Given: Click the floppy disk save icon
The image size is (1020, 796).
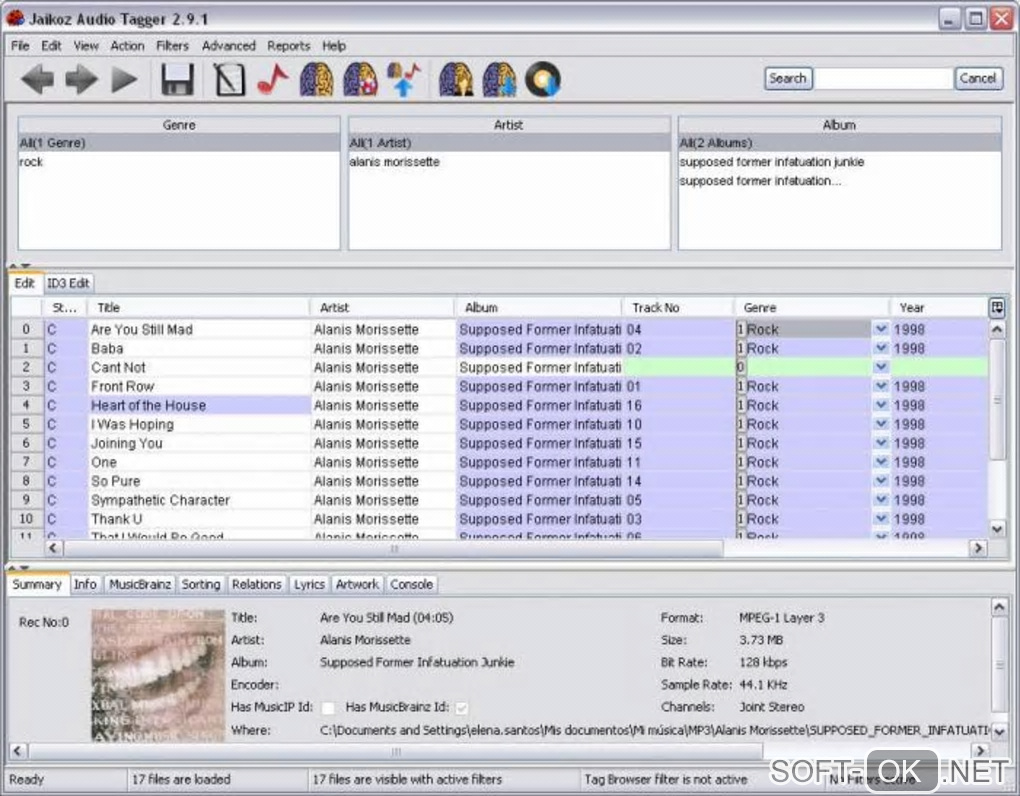Looking at the screenshot, I should (177, 80).
